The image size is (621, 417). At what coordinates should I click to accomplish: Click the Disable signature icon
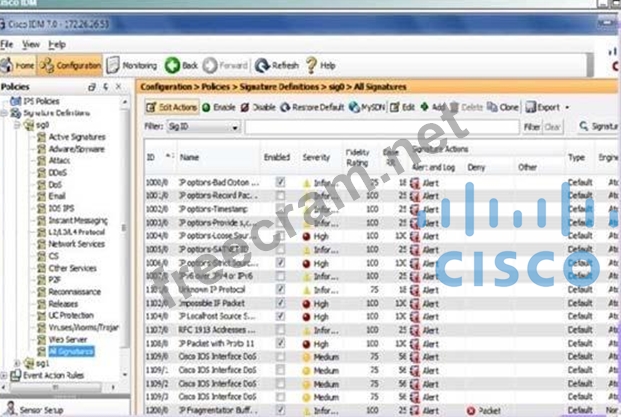coord(257,106)
